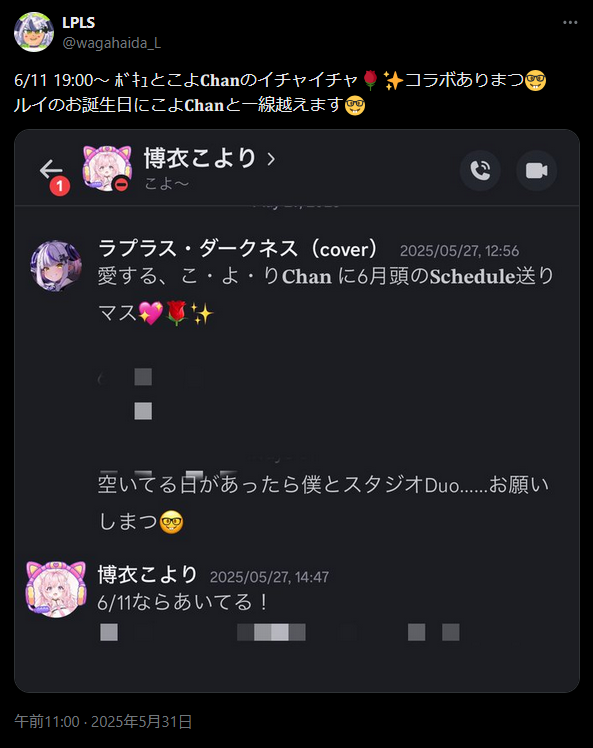Open 博衣こより avatar in chat header
The height and width of the screenshot is (748, 593).
click(107, 168)
